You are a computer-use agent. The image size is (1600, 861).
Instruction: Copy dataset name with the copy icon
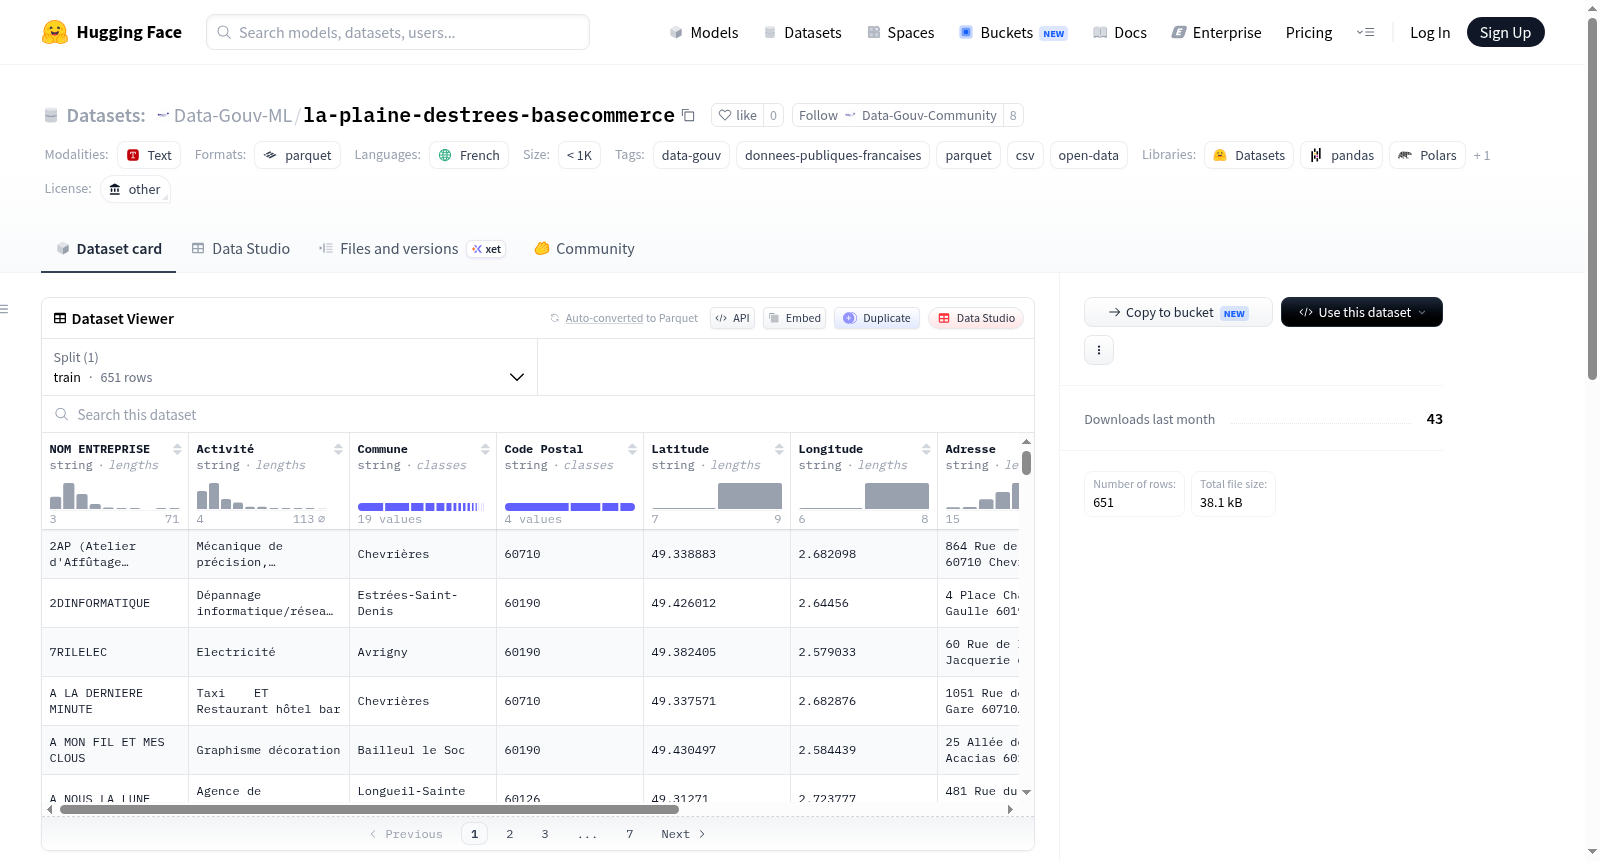[688, 115]
